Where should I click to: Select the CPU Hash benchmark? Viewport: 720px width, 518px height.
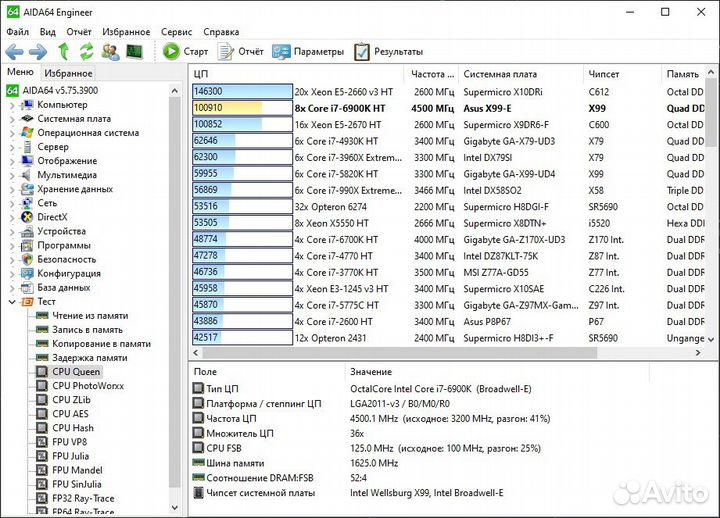73,428
